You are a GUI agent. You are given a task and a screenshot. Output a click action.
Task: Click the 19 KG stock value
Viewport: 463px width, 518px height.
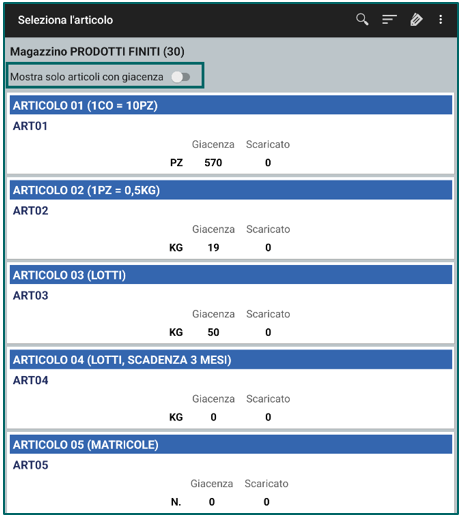[213, 247]
